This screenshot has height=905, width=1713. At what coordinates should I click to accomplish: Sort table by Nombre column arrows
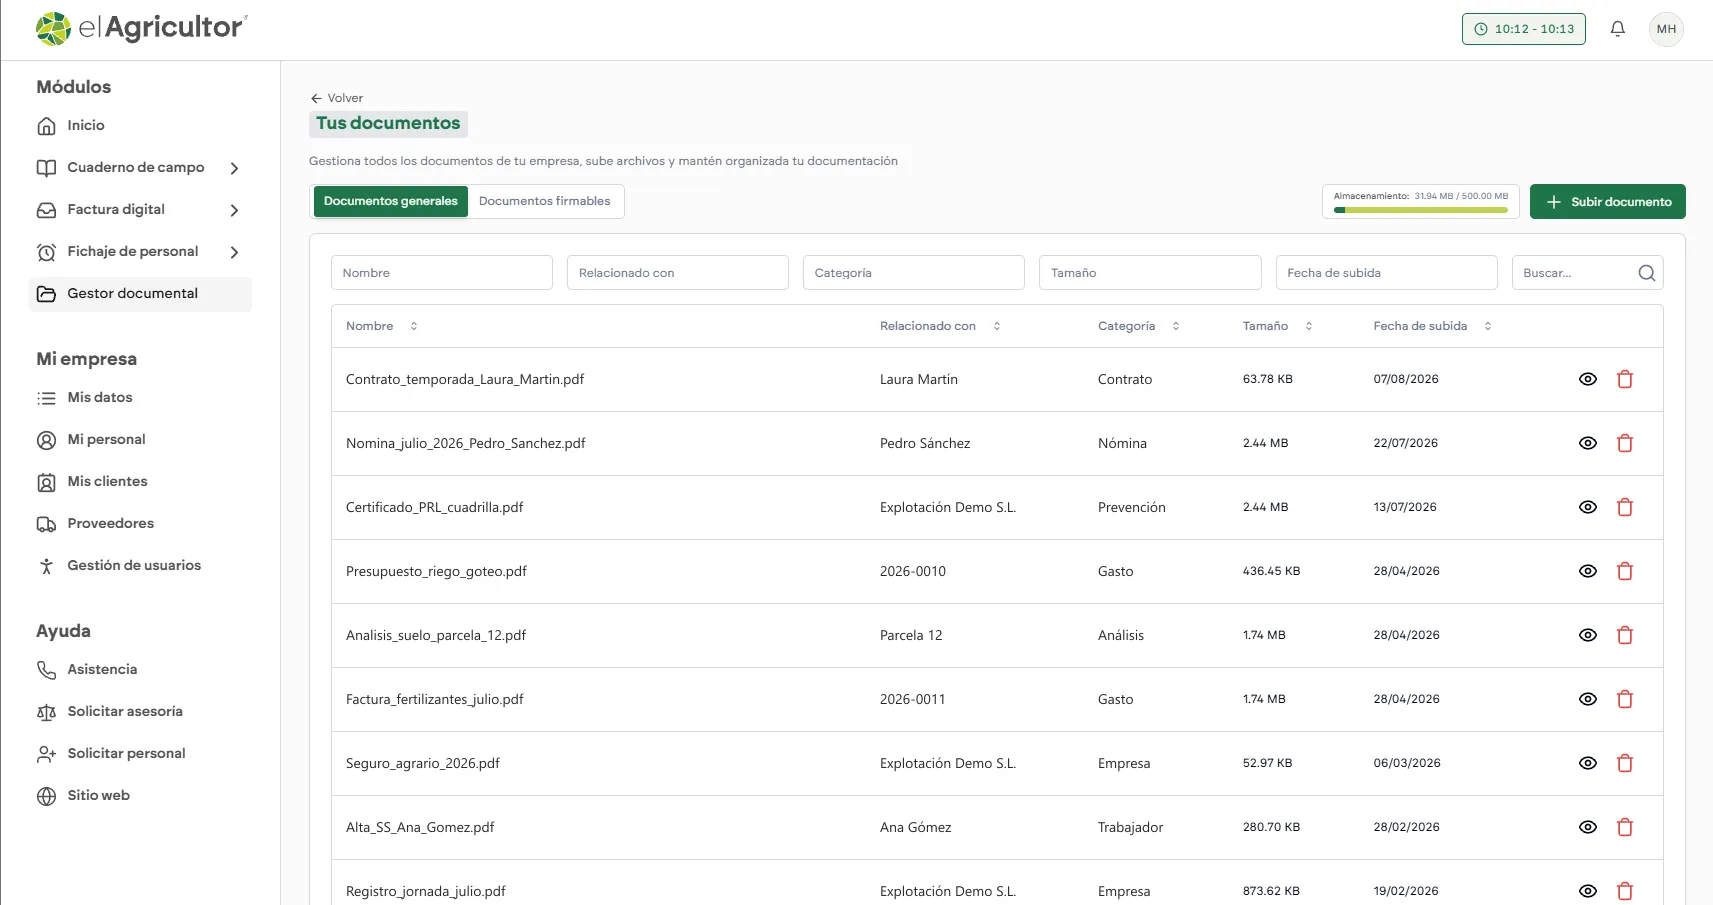(414, 326)
